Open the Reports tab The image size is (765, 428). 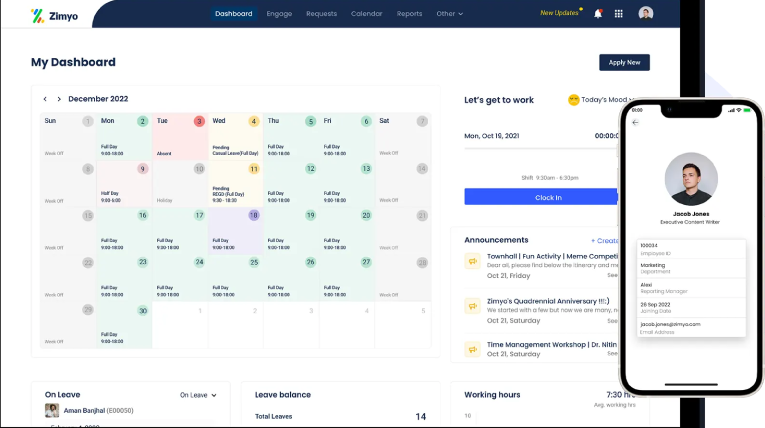point(409,14)
